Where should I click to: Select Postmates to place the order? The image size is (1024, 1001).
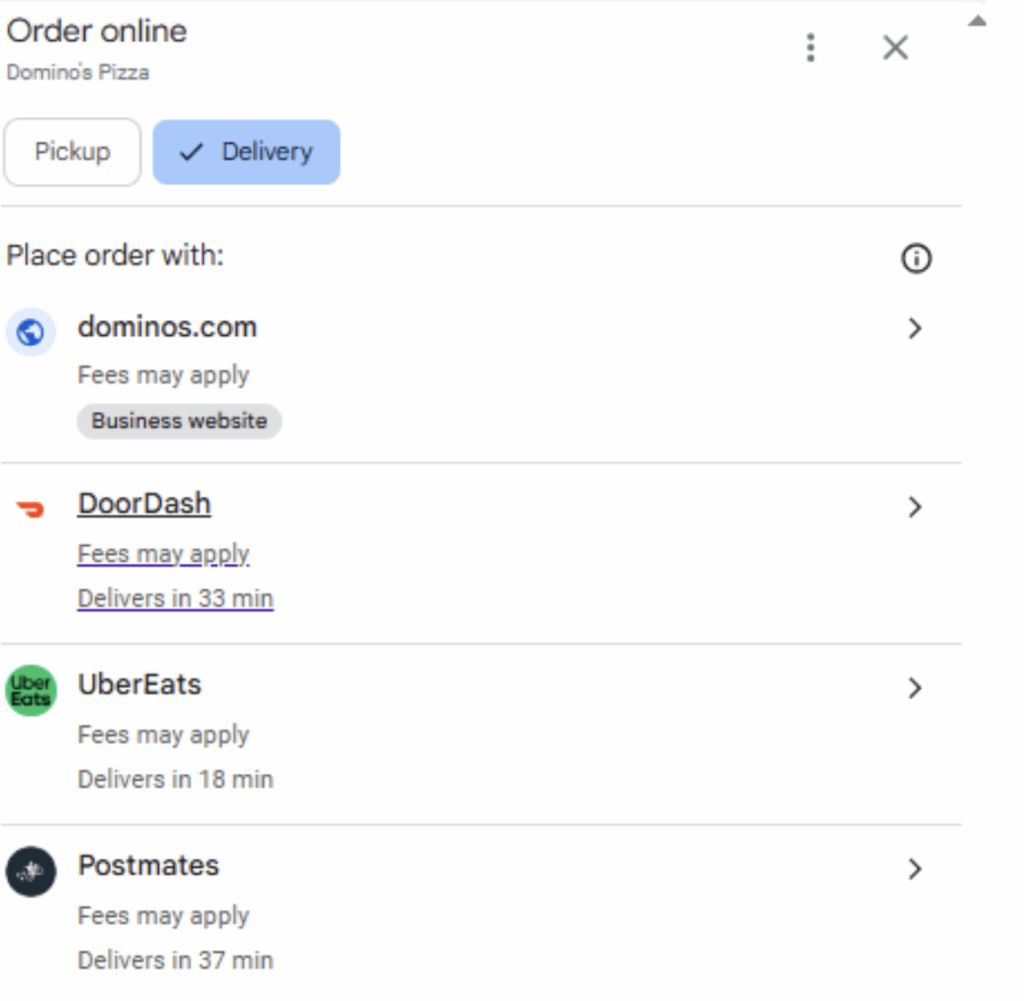pyautogui.click(x=148, y=866)
